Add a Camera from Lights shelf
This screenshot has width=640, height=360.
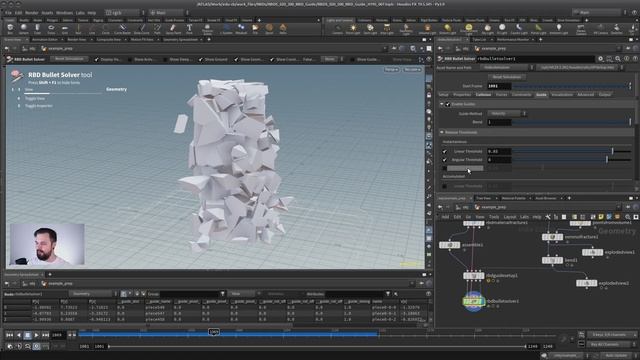(337, 29)
